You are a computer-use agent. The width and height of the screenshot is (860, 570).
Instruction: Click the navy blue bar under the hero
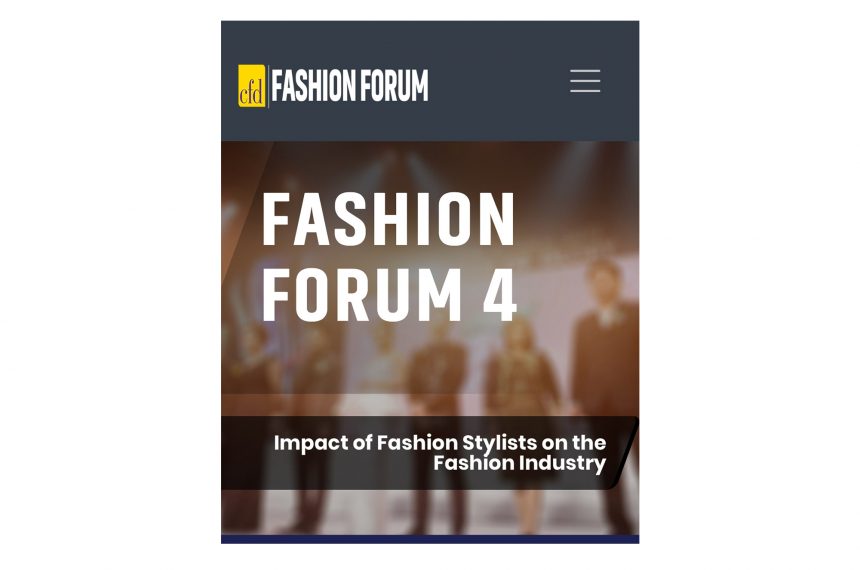point(430,539)
